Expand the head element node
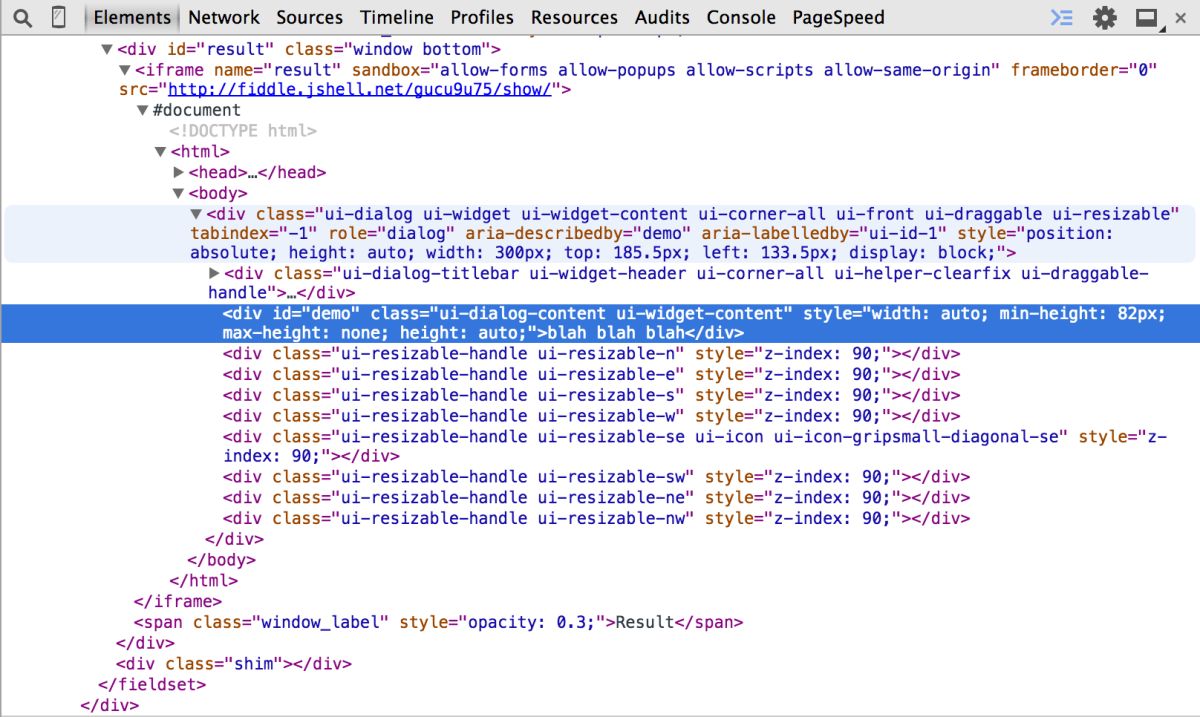This screenshot has width=1200, height=717. pyautogui.click(x=179, y=173)
